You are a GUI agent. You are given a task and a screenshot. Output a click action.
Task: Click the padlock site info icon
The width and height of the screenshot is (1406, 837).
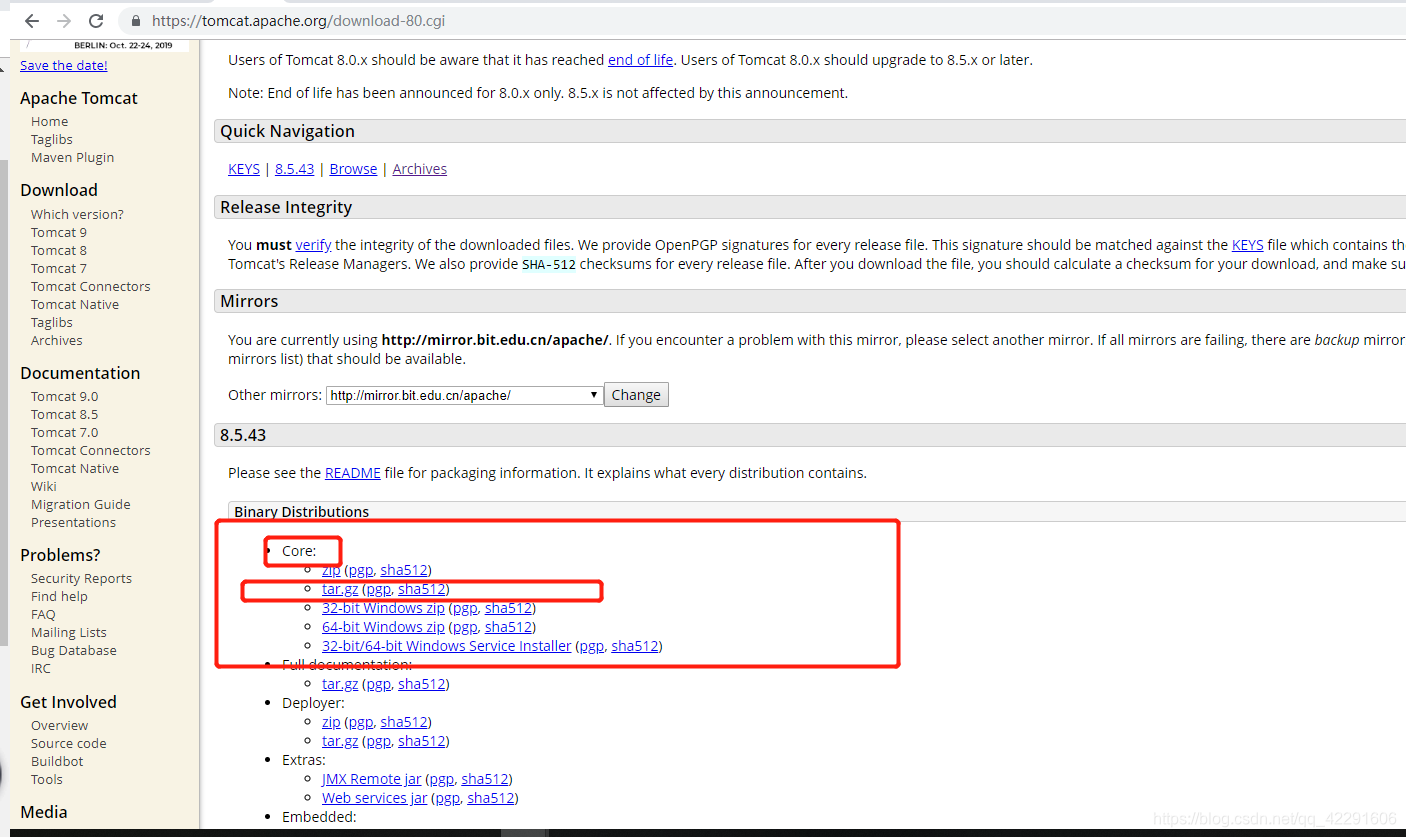(x=136, y=20)
